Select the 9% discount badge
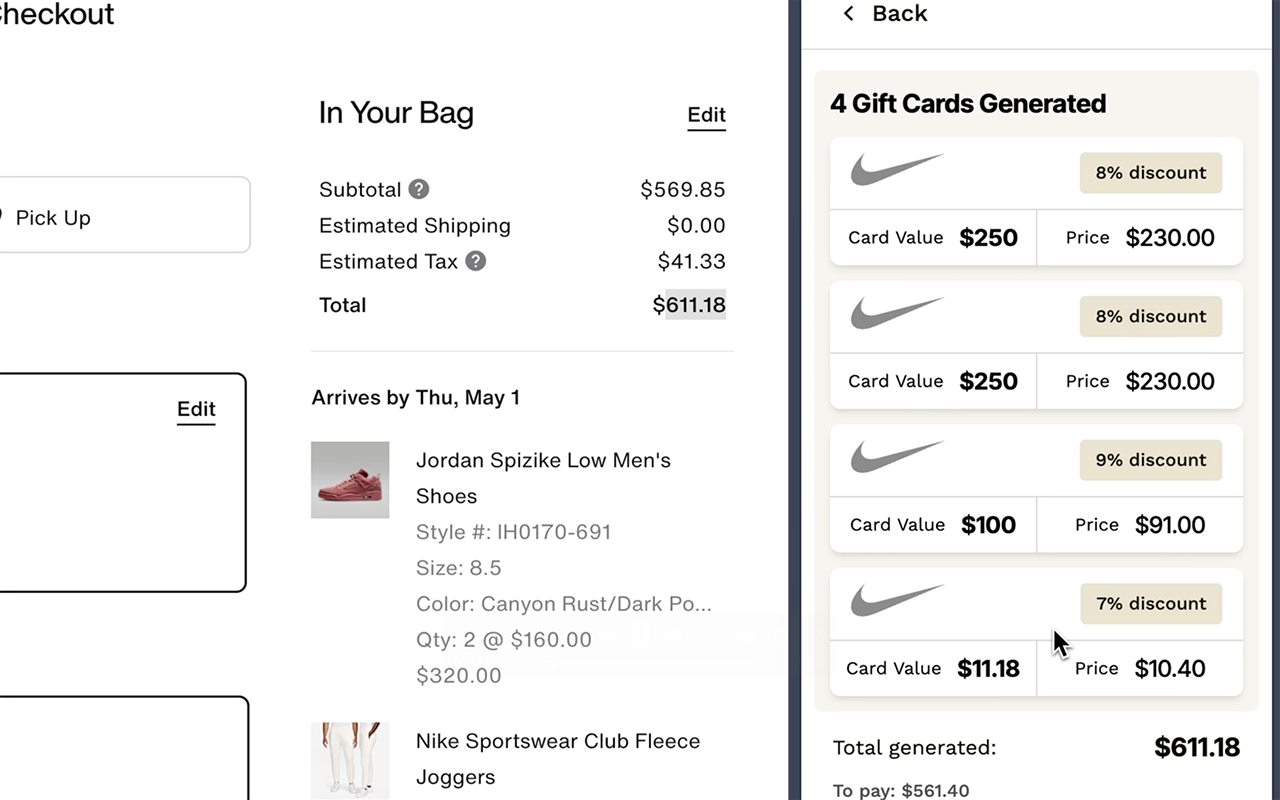Image resolution: width=1280 pixels, height=800 pixels. pos(1150,460)
